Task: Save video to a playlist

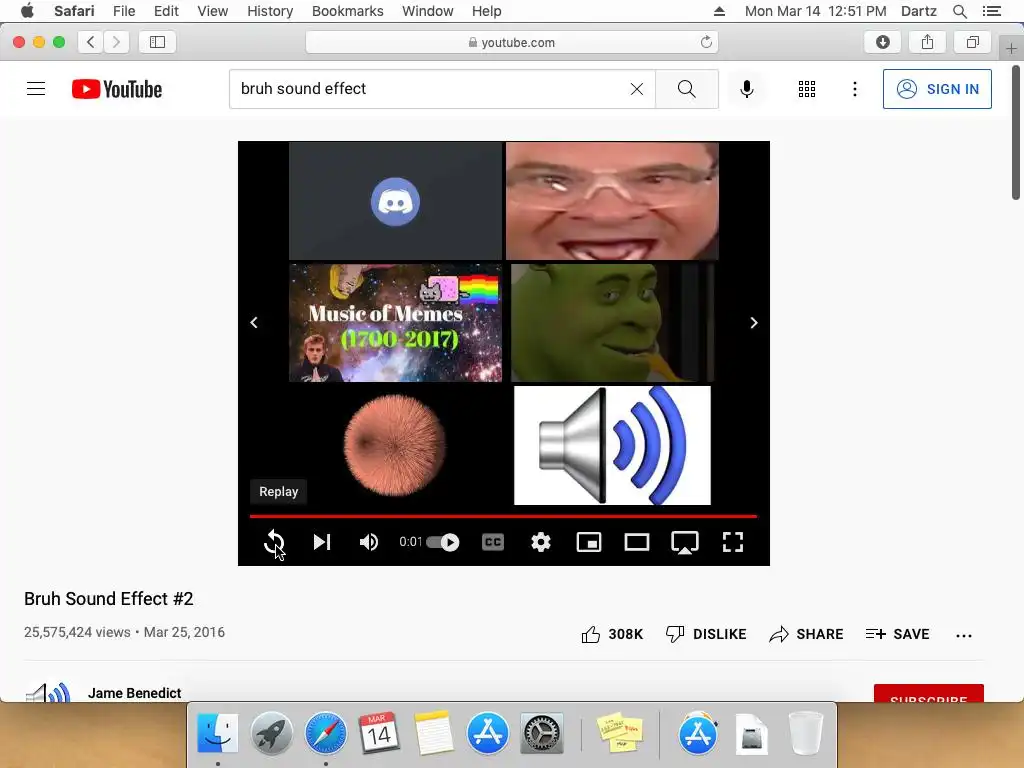Action: click(x=898, y=634)
